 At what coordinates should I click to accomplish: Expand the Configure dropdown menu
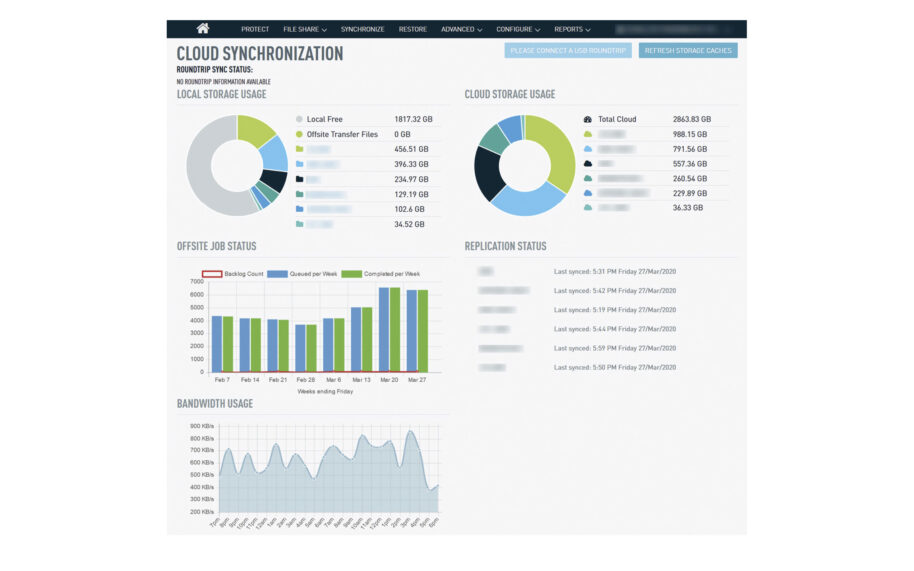[x=518, y=29]
